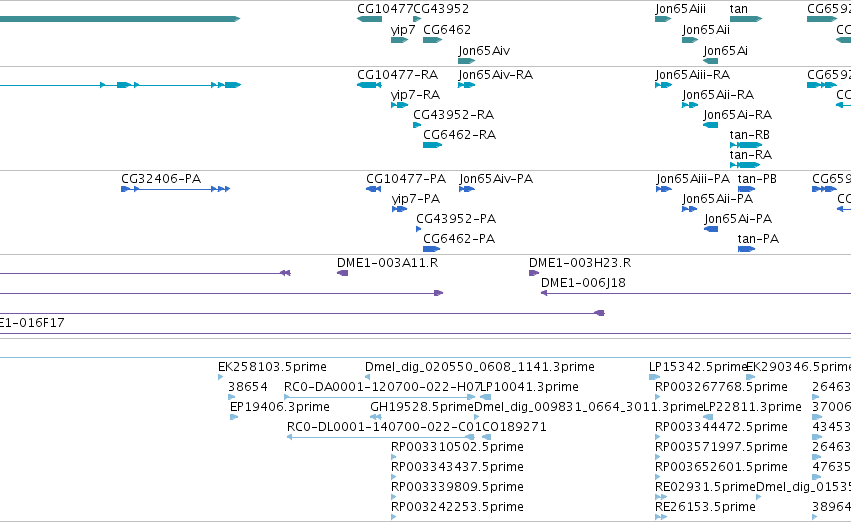Viewport: 851px width, 522px height.
Task: Click the EP19406.3prime feature label
Action: 280,408
